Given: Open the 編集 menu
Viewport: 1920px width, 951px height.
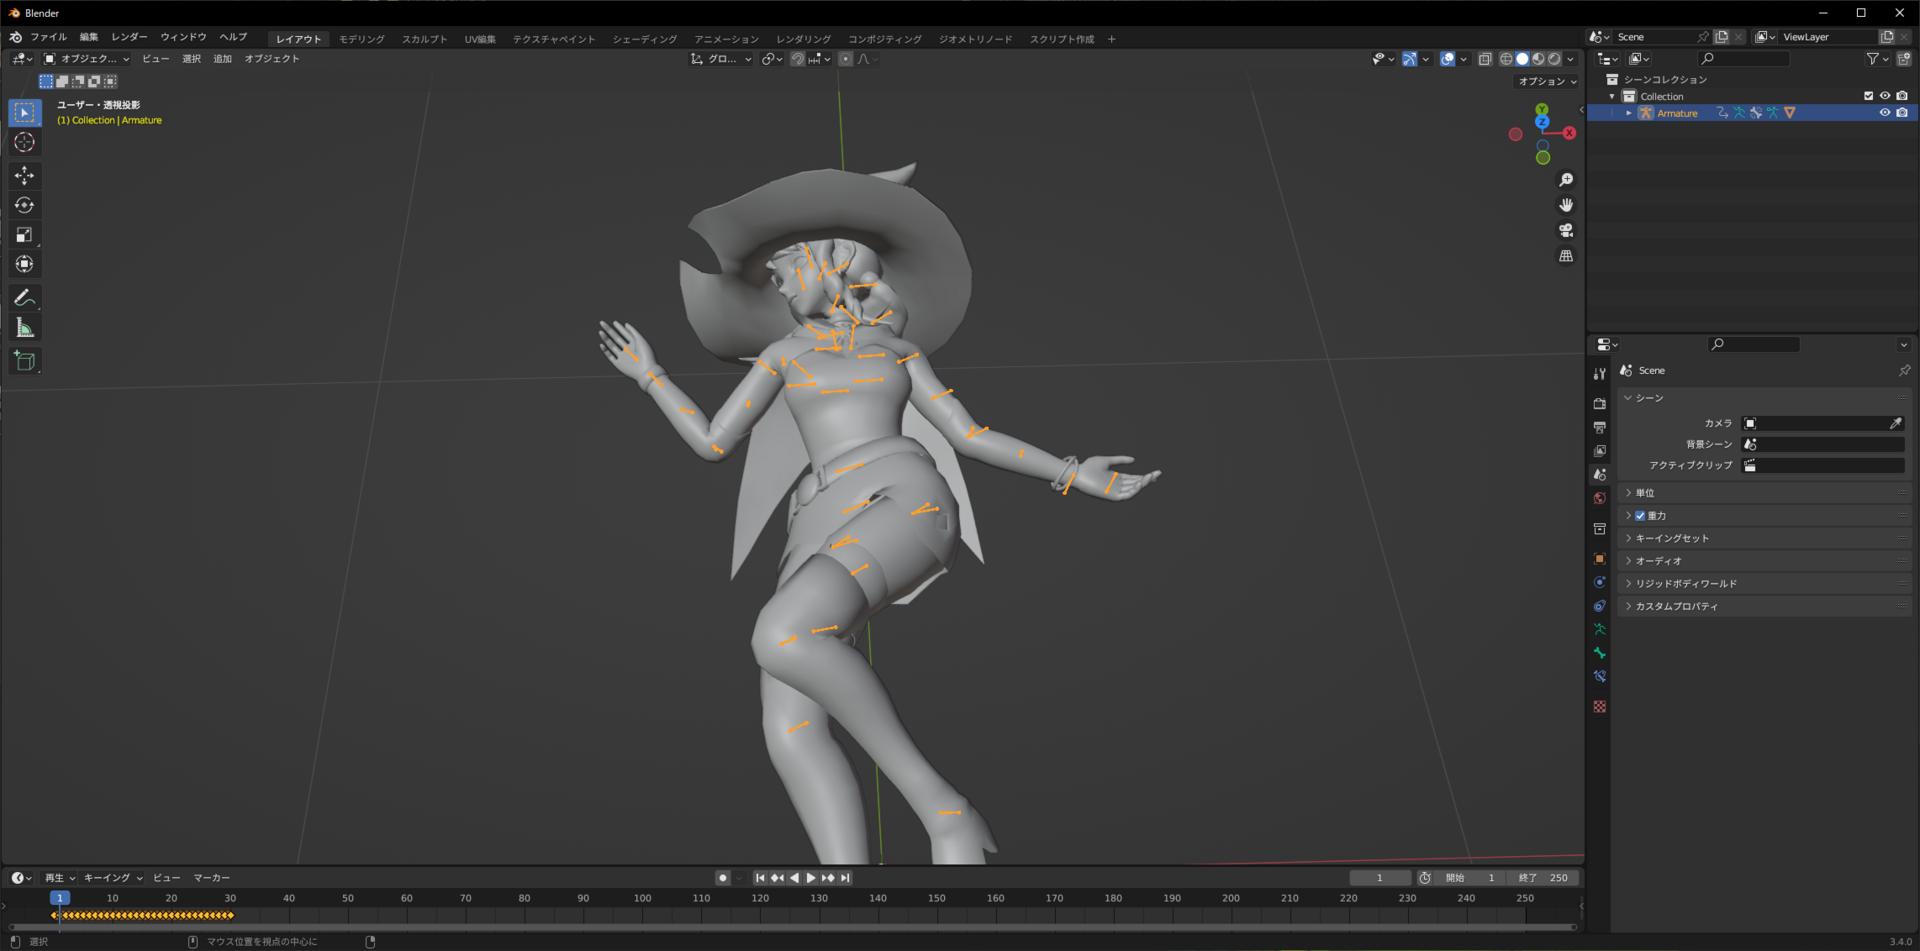Looking at the screenshot, I should [89, 37].
